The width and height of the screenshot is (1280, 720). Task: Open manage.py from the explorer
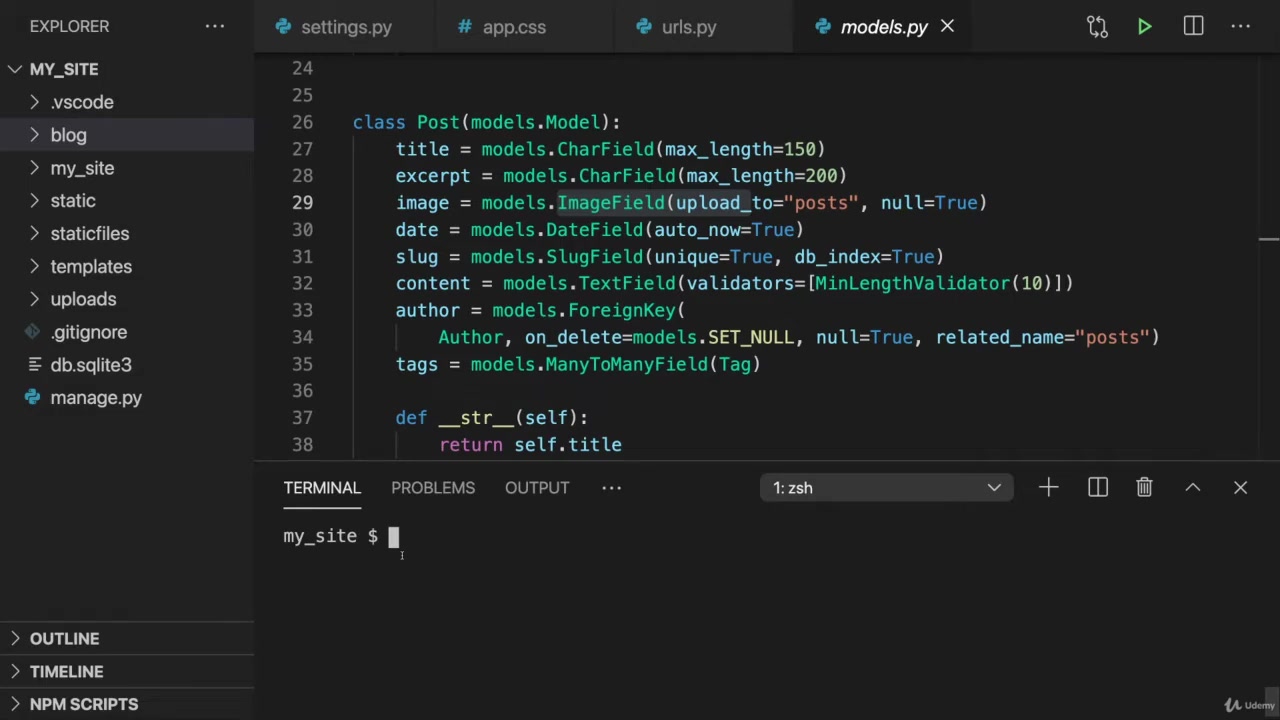coord(96,398)
